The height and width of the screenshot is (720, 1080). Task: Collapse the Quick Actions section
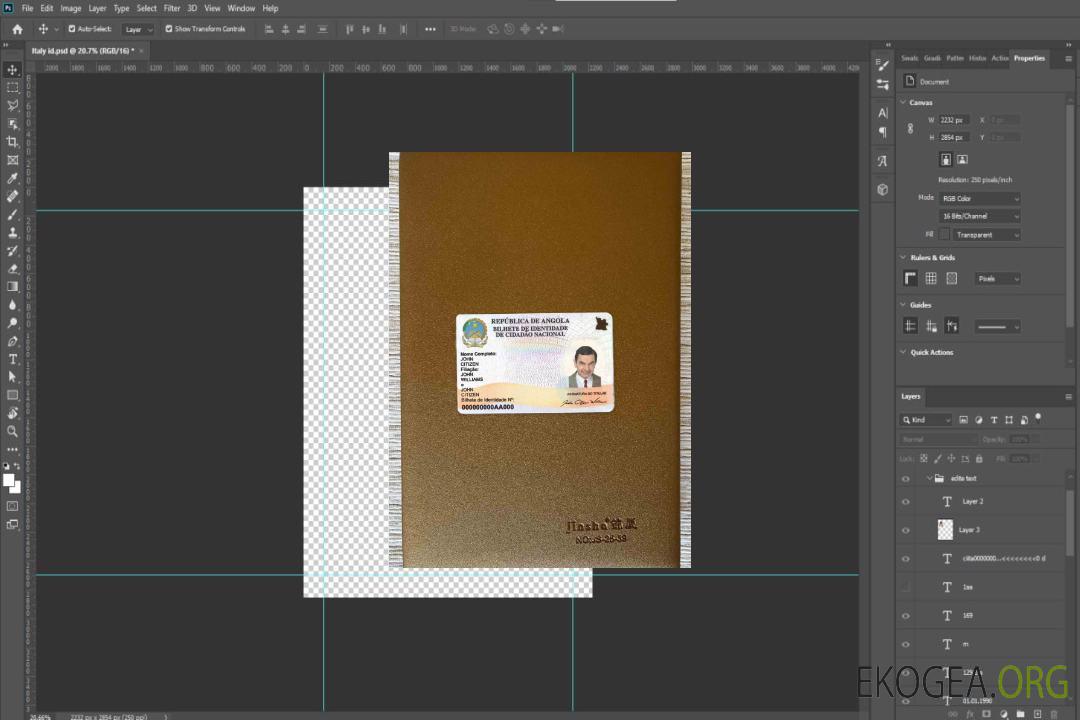click(904, 352)
